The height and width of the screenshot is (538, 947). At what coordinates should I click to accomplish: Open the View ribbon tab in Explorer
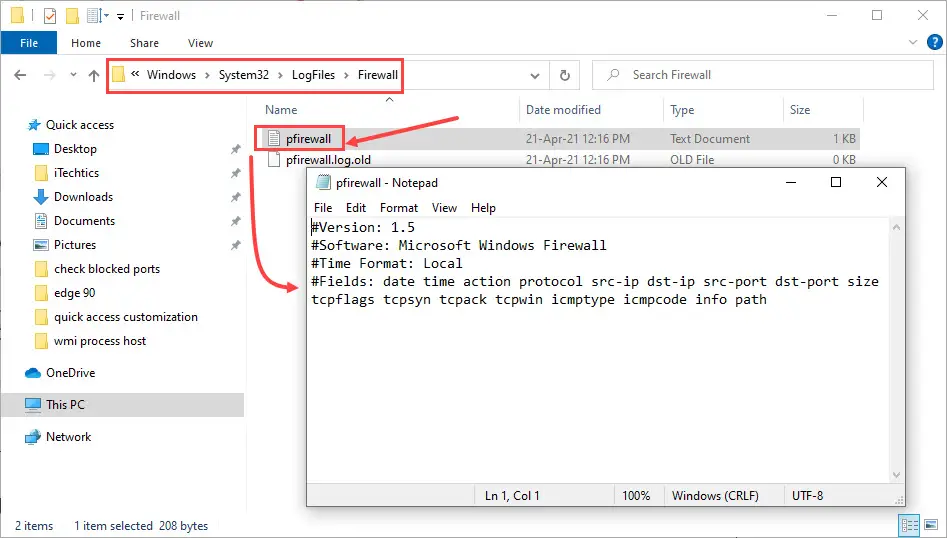(x=201, y=43)
